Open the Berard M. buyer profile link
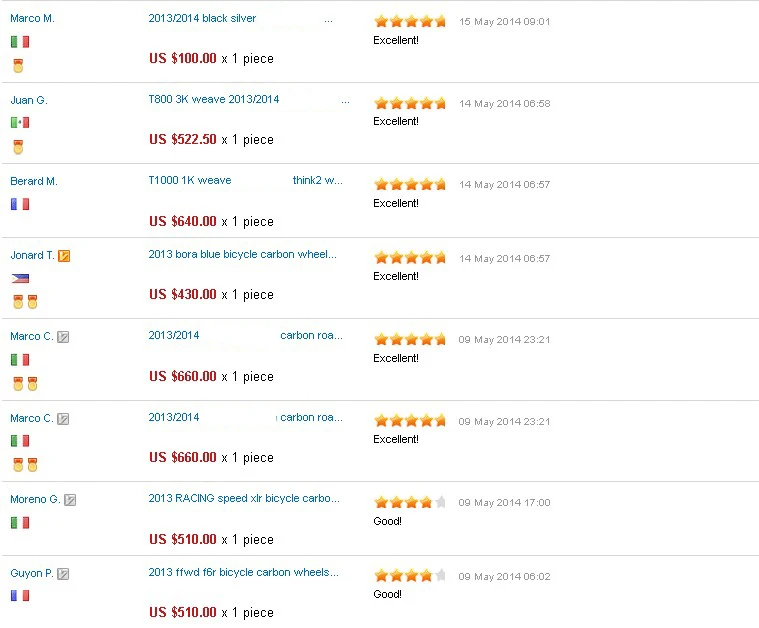This screenshot has height=628, width=759. [x=34, y=182]
